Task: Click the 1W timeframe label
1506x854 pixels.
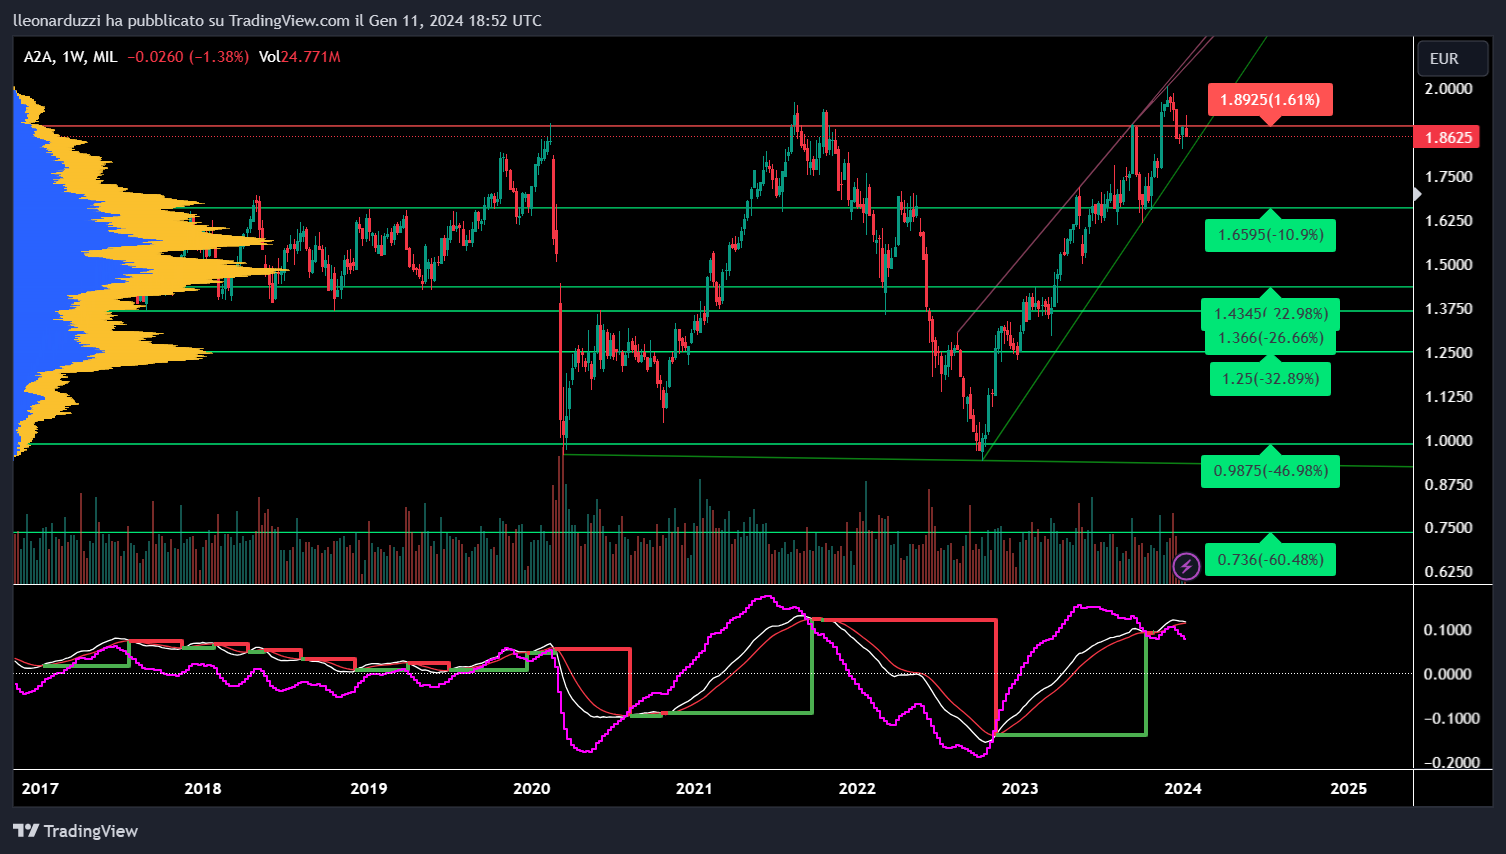Action: click(x=73, y=57)
